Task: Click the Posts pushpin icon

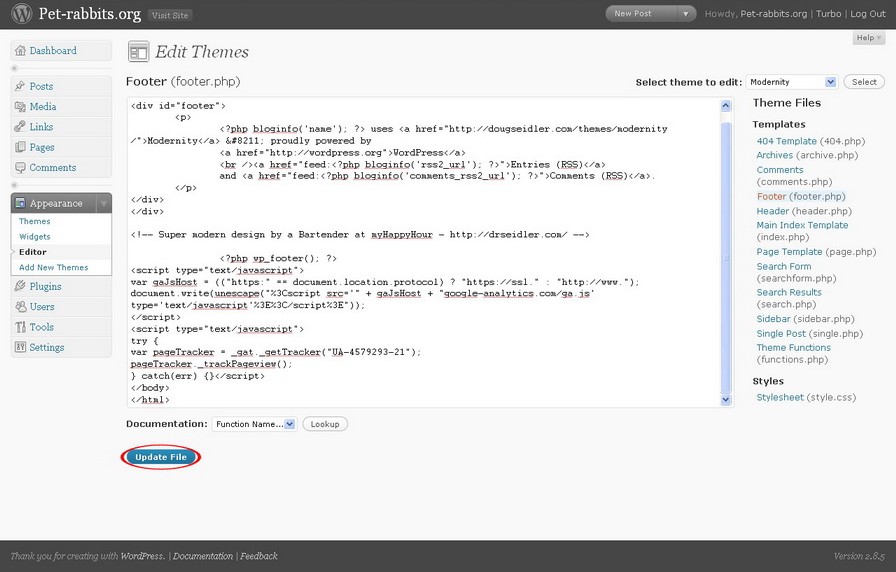Action: [20, 86]
